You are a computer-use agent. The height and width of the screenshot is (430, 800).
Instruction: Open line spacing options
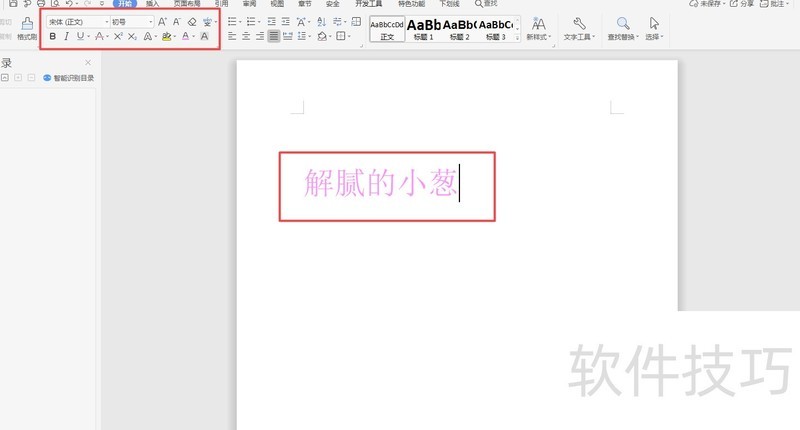click(303, 36)
